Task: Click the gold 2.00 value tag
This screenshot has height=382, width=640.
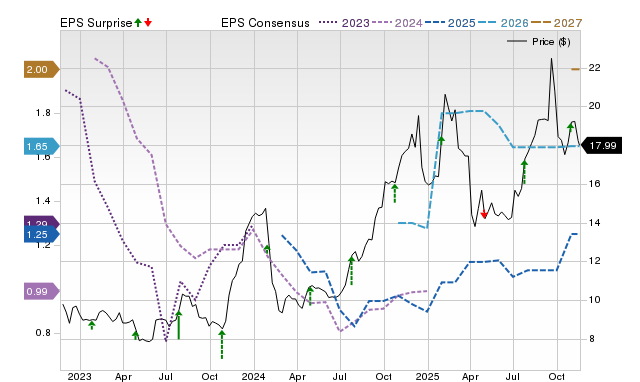Action: [42, 70]
